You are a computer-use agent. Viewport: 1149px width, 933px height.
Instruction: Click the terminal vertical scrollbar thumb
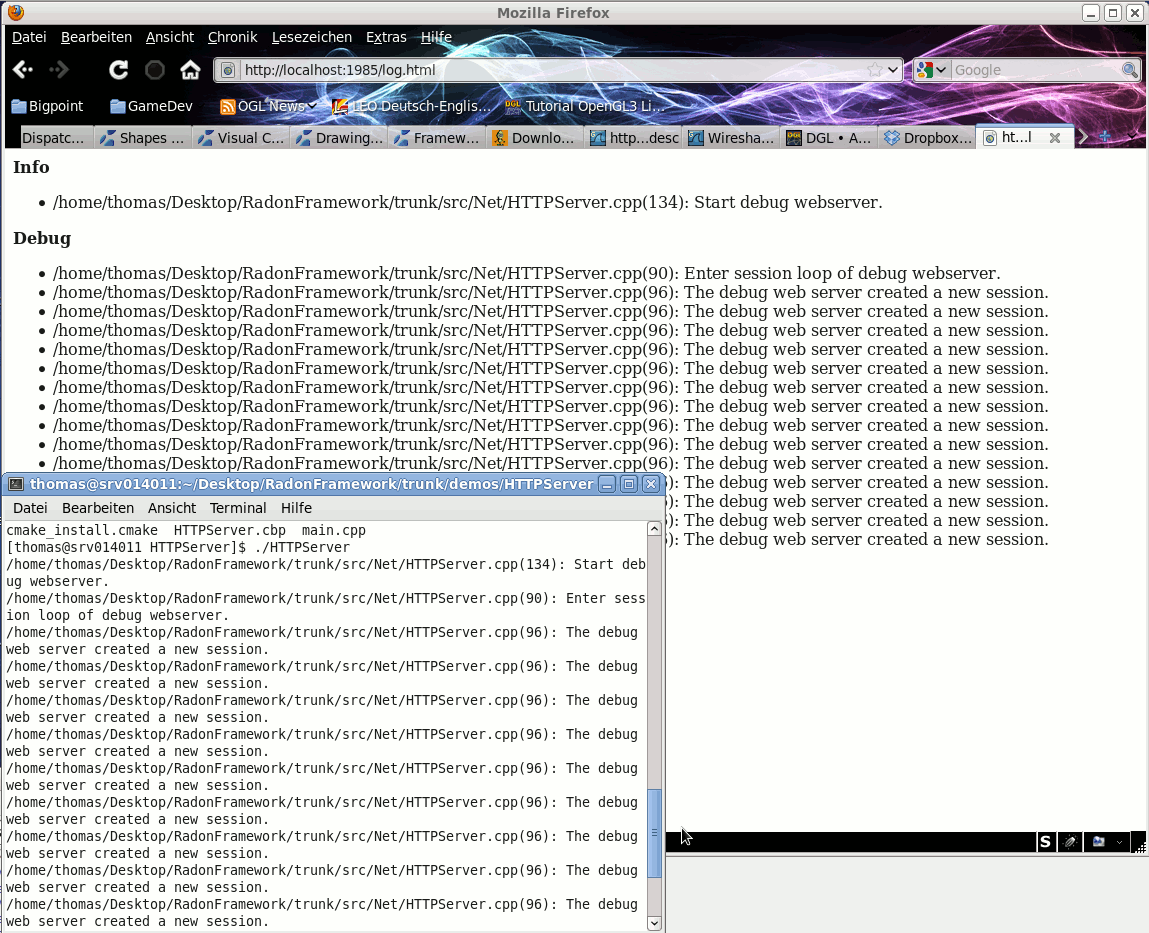coord(655,833)
